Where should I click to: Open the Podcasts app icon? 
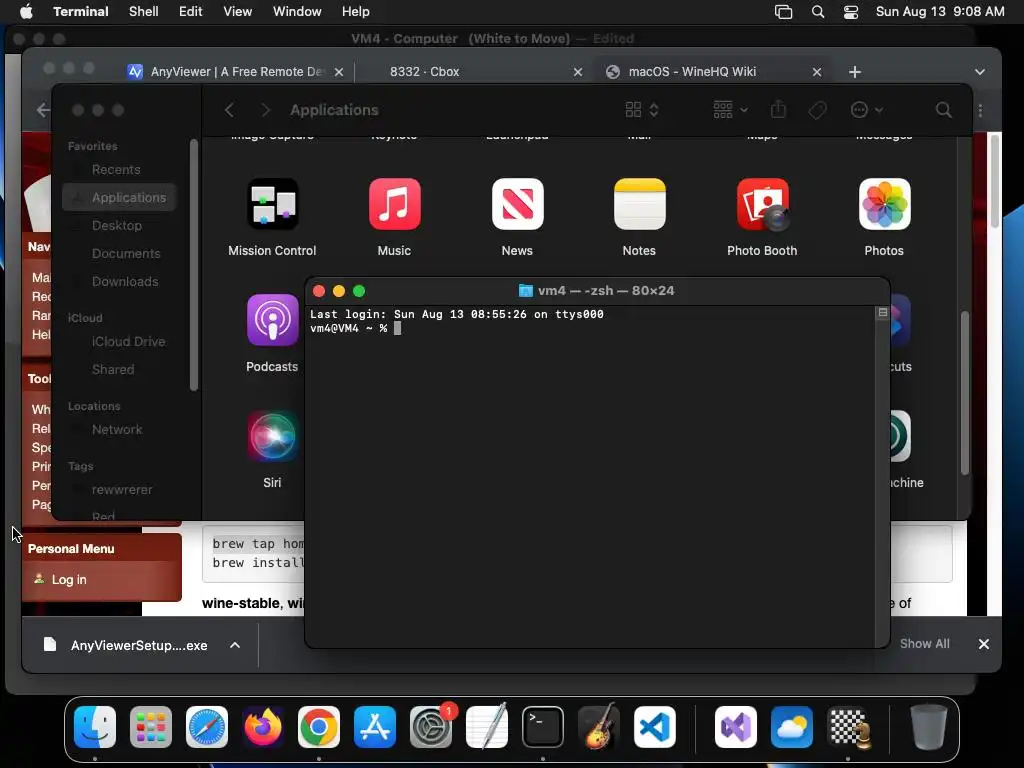coord(272,320)
